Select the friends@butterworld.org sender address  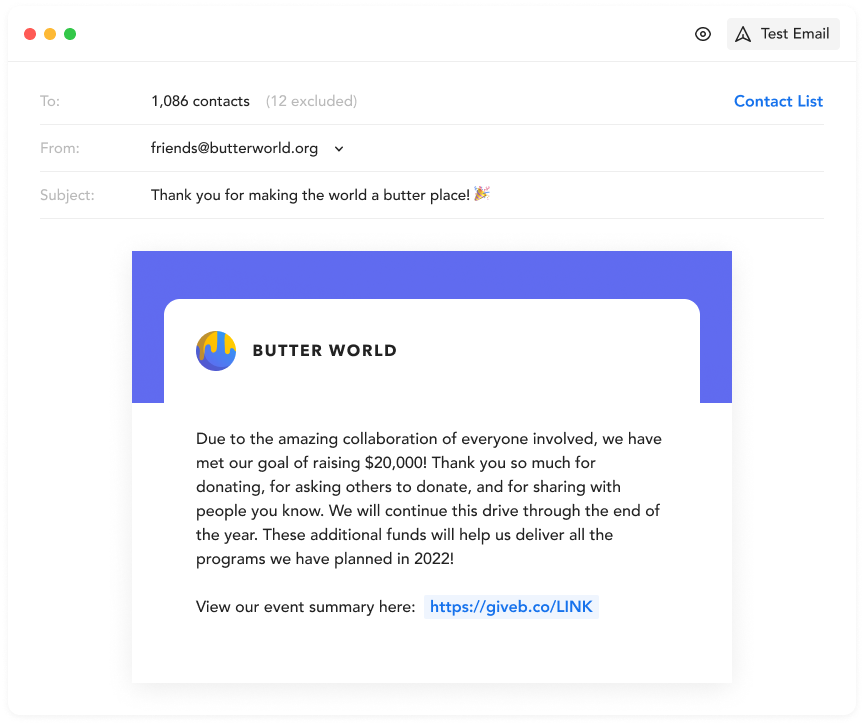coord(234,148)
